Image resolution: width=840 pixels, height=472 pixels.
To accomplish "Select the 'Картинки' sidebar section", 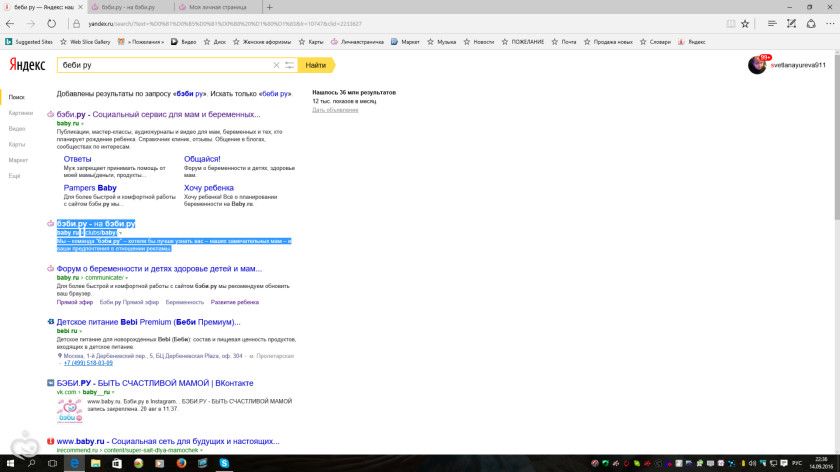I will pyautogui.click(x=20, y=113).
